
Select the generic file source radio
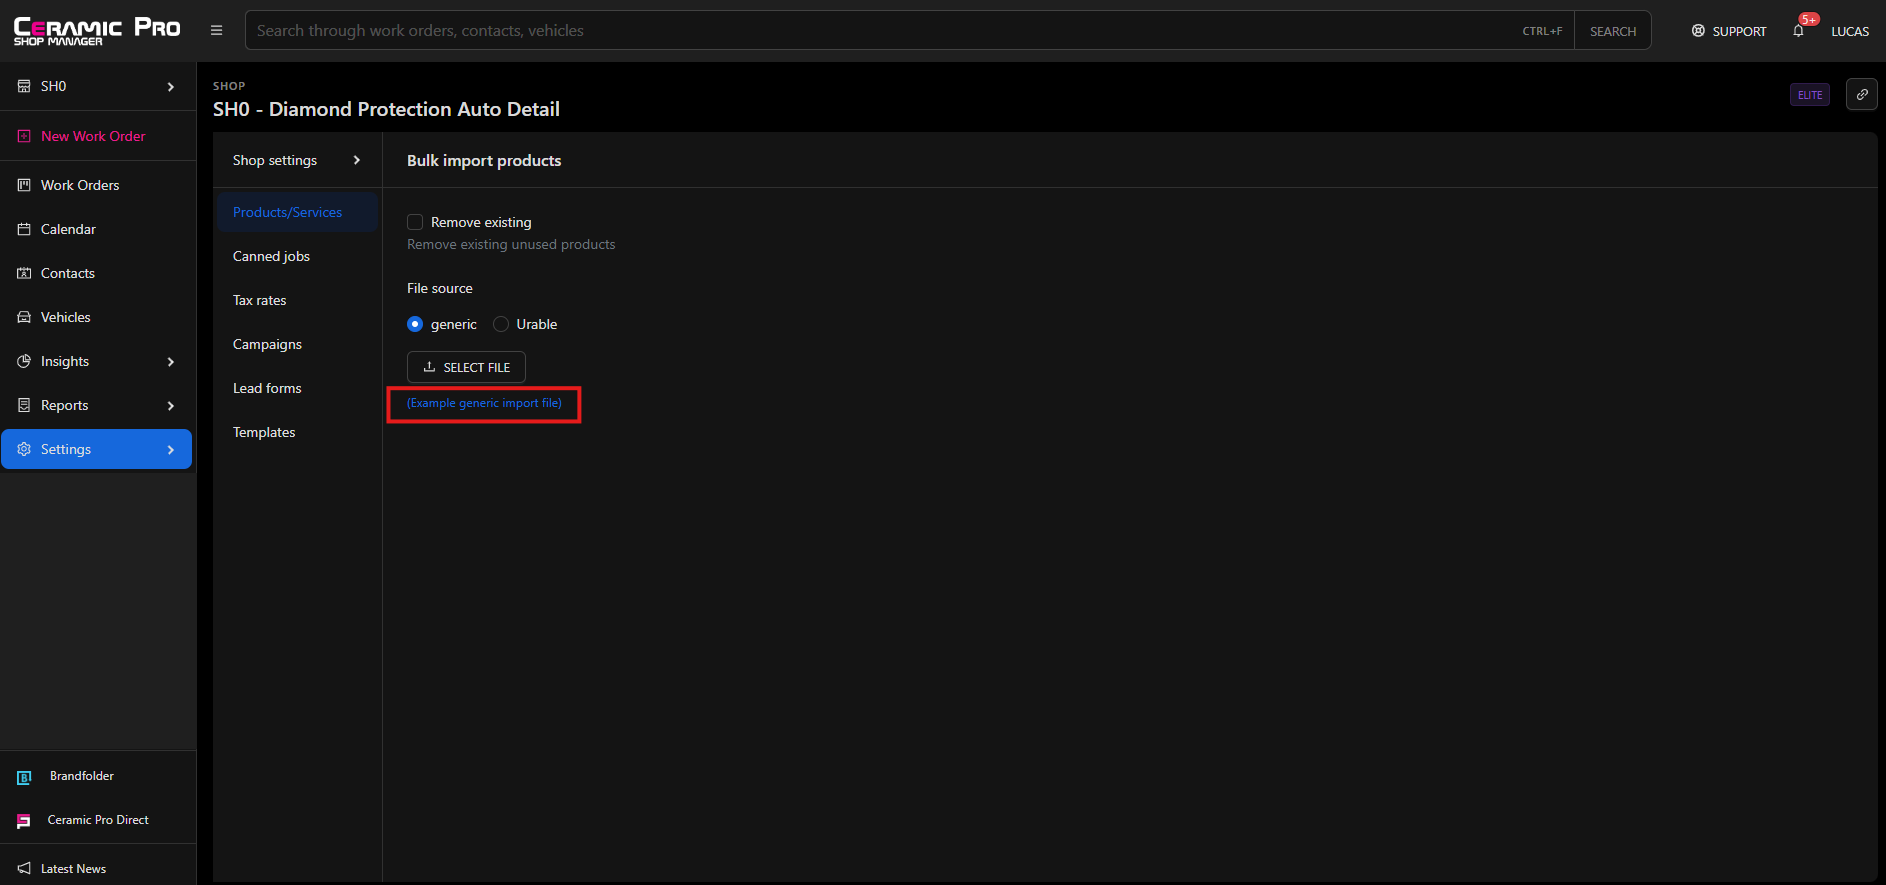[x=415, y=324]
